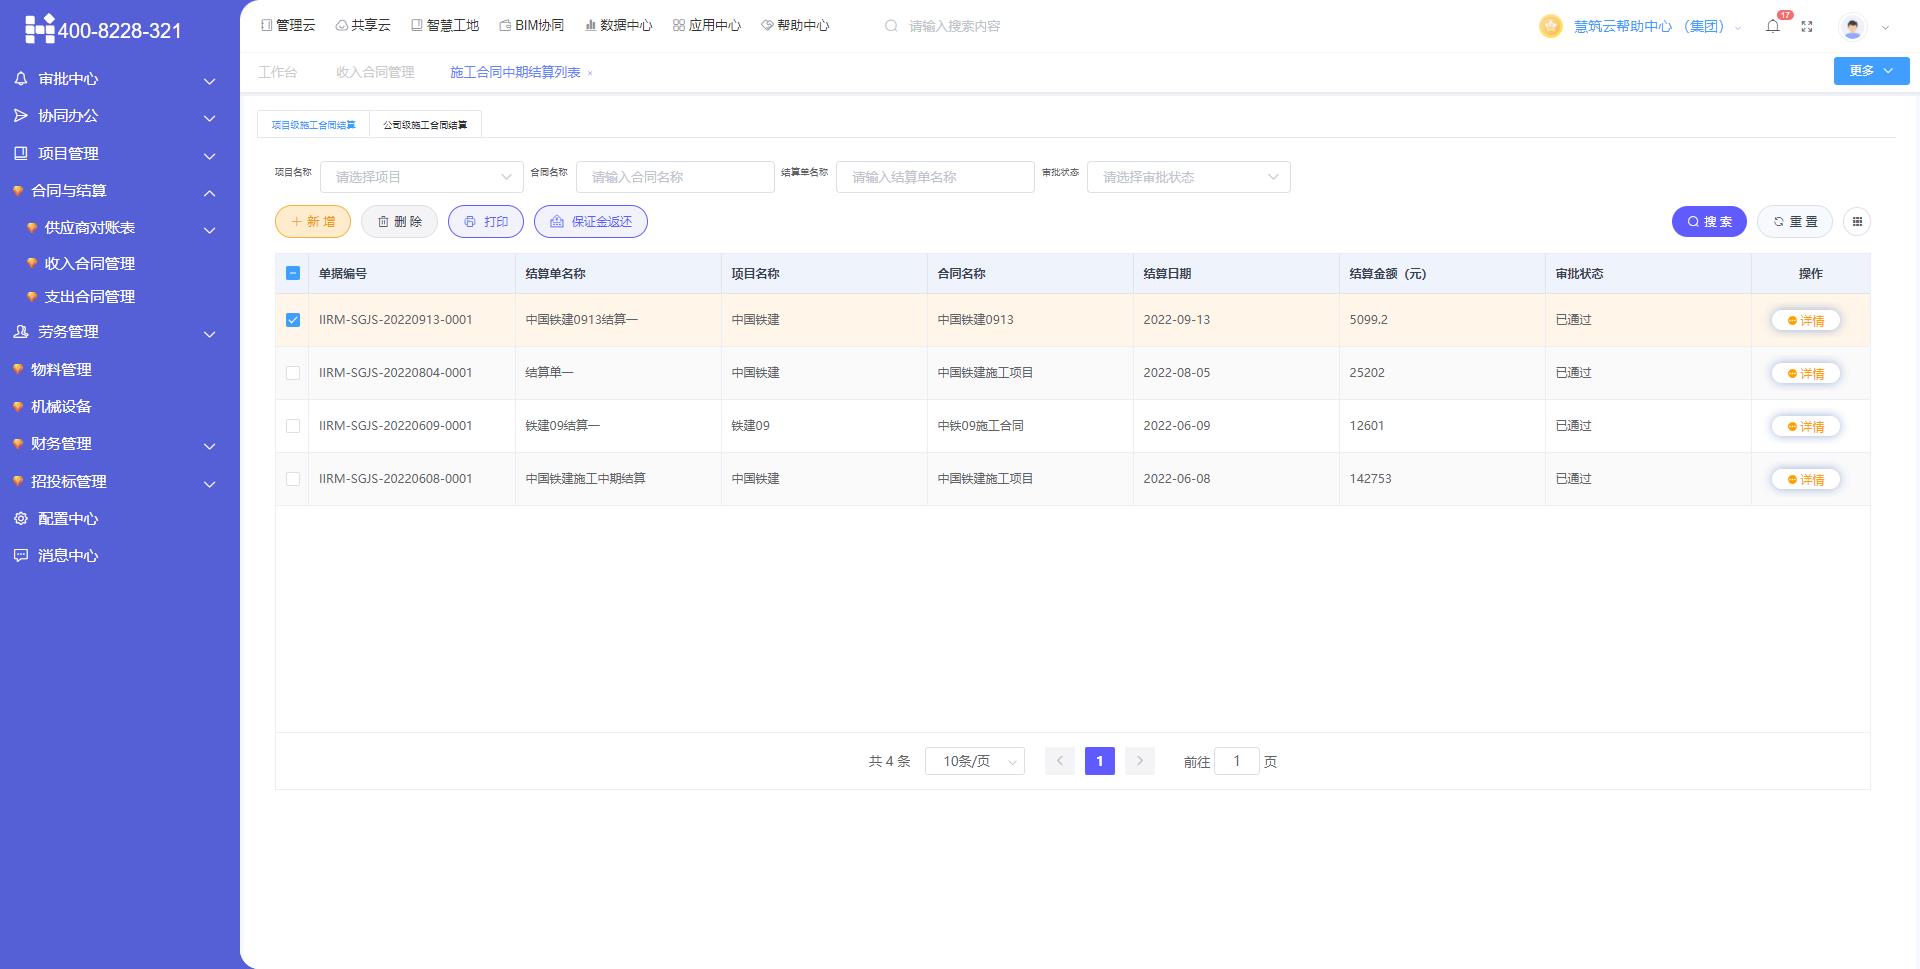Image resolution: width=1920 pixels, height=969 pixels.
Task: Switch to the 收入合同管理 page tab
Action: (x=375, y=72)
